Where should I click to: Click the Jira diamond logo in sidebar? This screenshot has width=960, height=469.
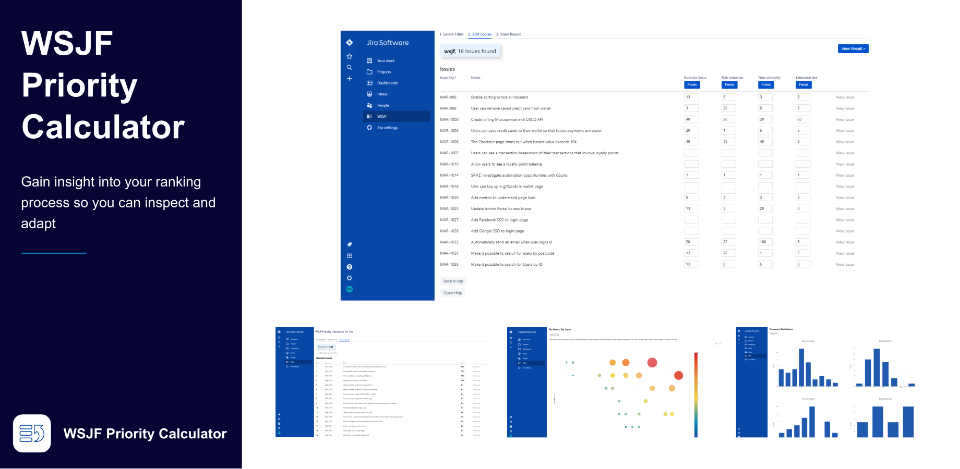point(349,42)
